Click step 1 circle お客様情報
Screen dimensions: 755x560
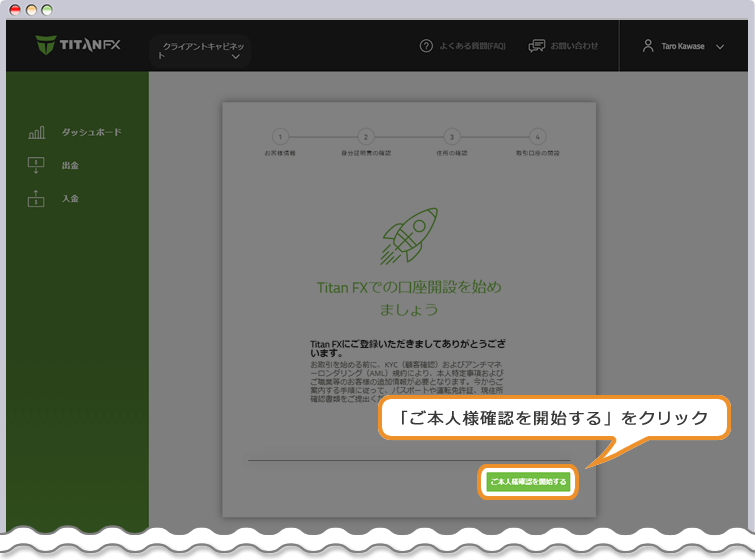(x=280, y=137)
